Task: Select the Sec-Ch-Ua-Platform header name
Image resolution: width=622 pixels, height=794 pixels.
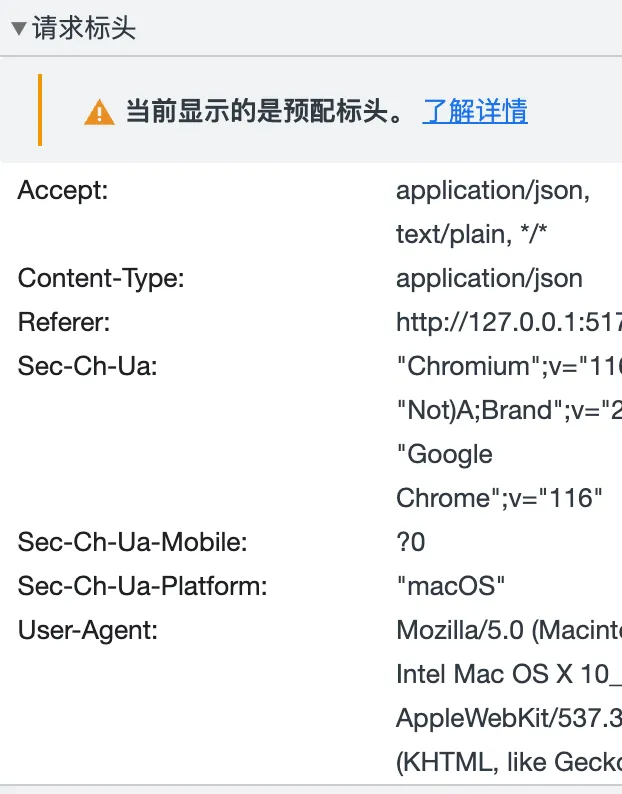Action: click(x=142, y=586)
